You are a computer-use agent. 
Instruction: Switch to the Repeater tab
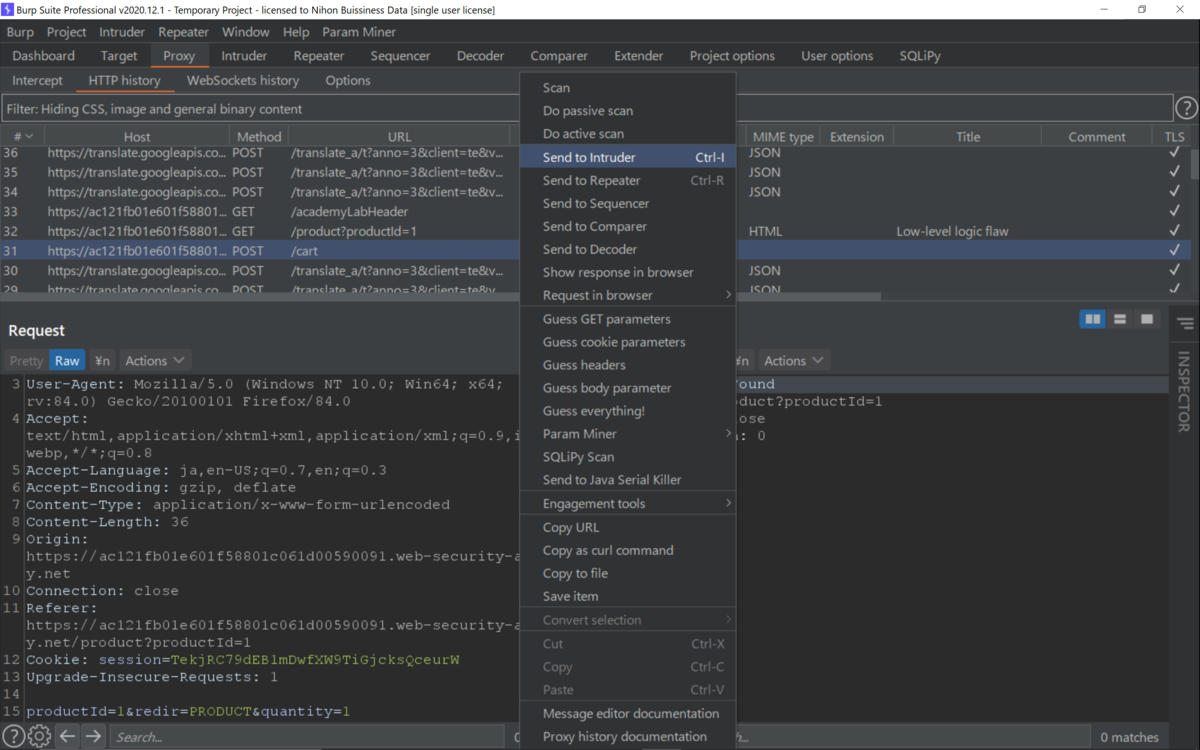coord(319,56)
